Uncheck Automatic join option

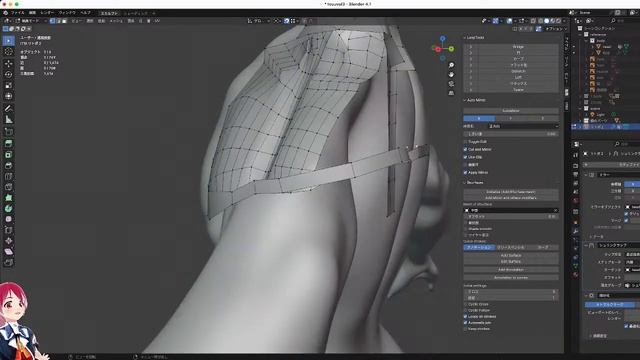coord(465,323)
